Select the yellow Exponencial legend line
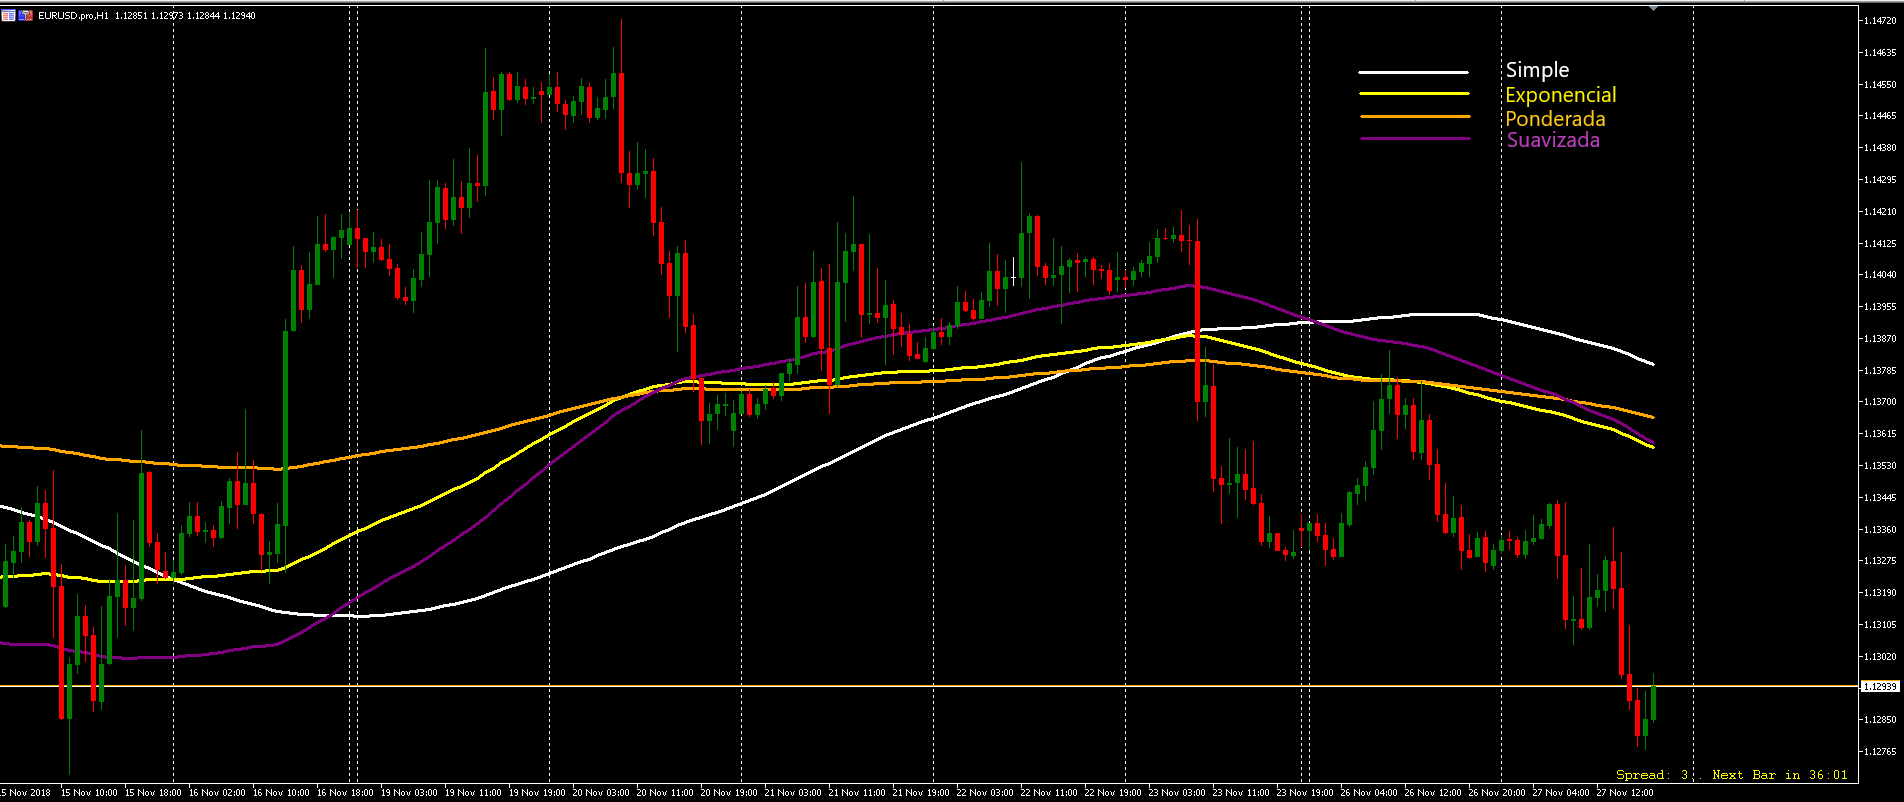This screenshot has height=802, width=1904. click(1413, 94)
